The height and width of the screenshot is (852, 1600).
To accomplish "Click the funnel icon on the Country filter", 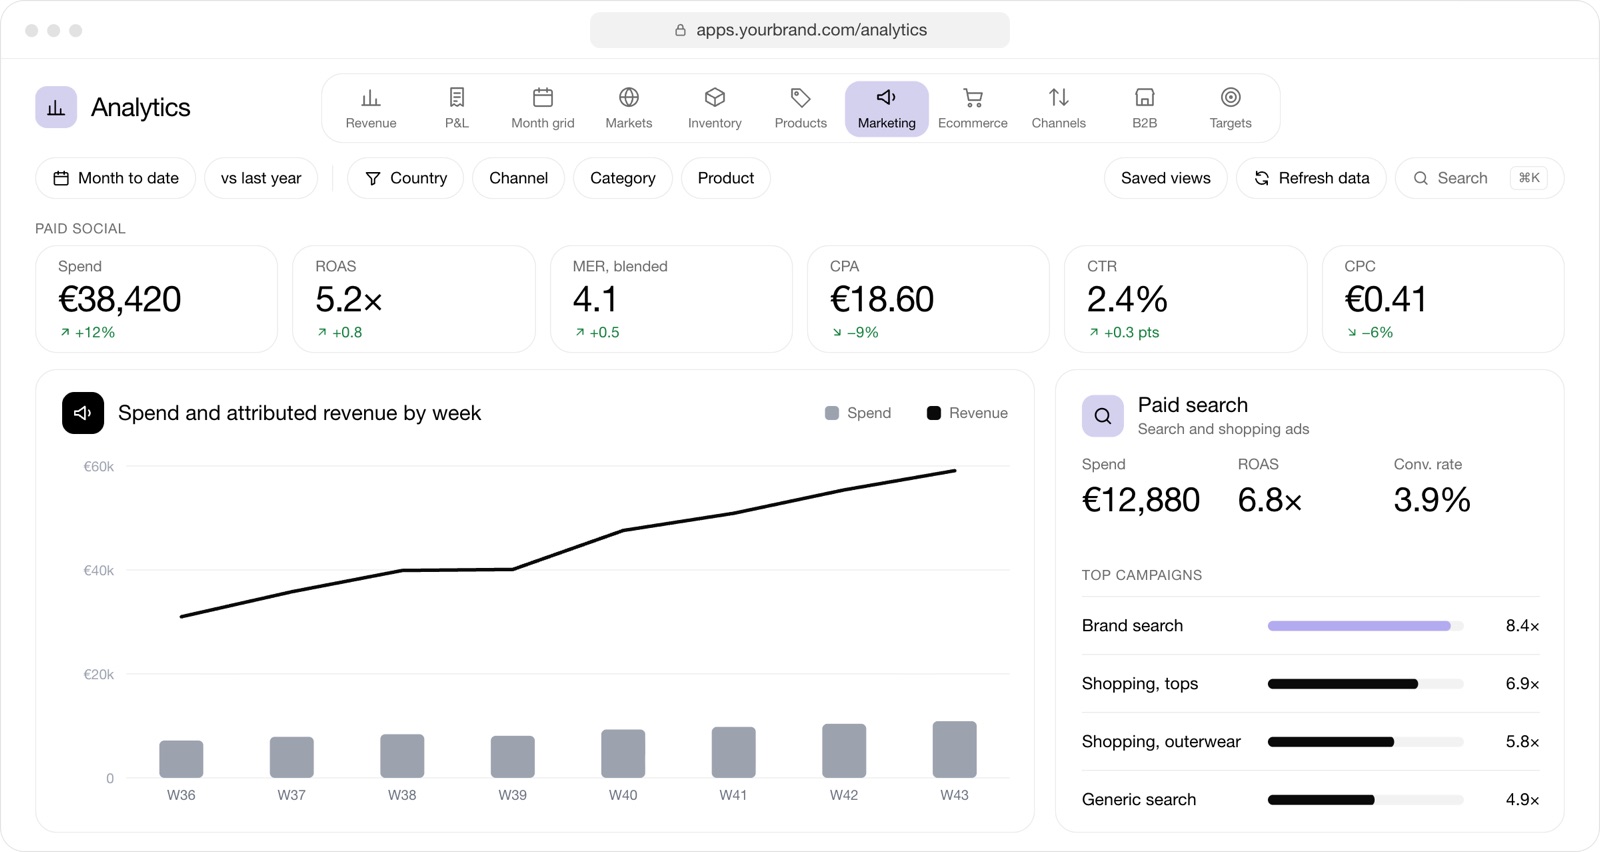I will pos(373,178).
